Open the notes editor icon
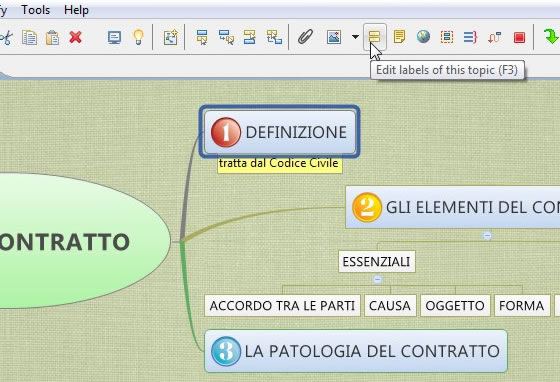The height and width of the screenshot is (382, 560). (x=399, y=36)
